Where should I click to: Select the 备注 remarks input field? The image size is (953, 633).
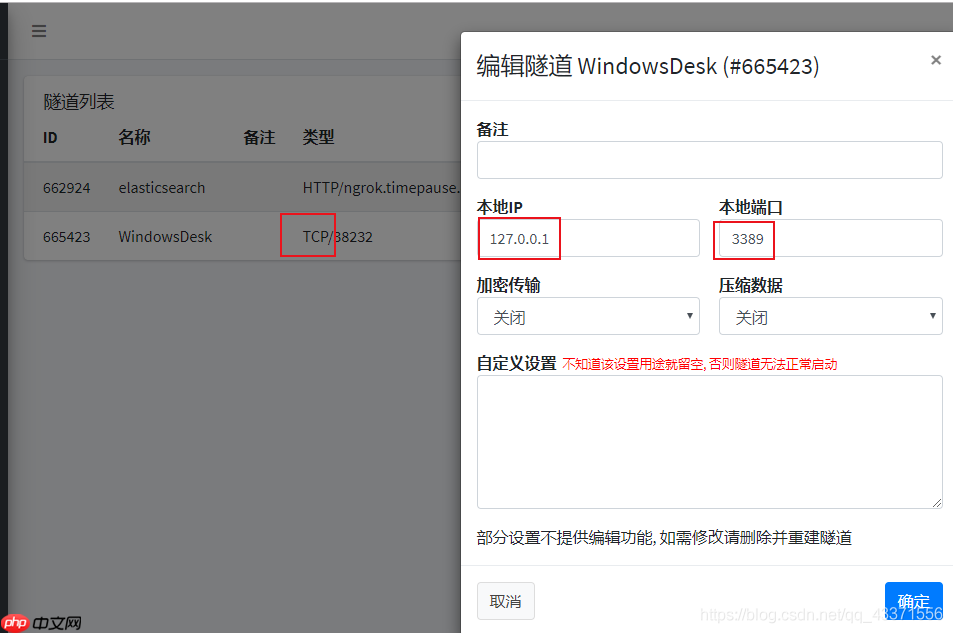[710, 159]
